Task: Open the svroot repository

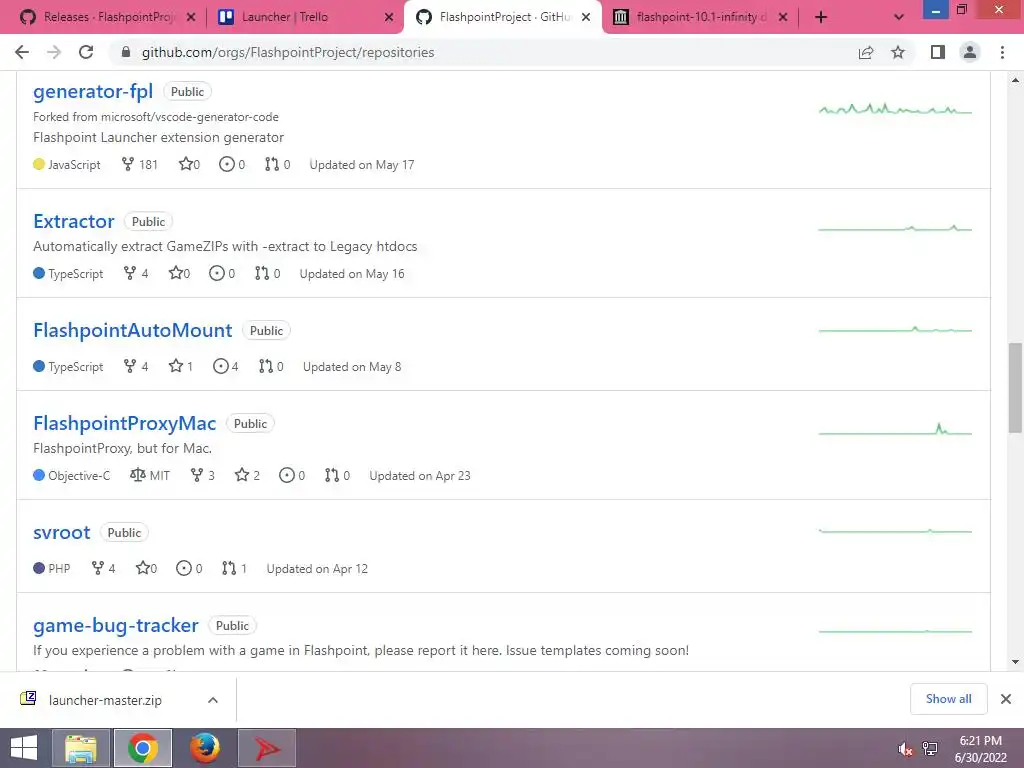Action: click(61, 532)
